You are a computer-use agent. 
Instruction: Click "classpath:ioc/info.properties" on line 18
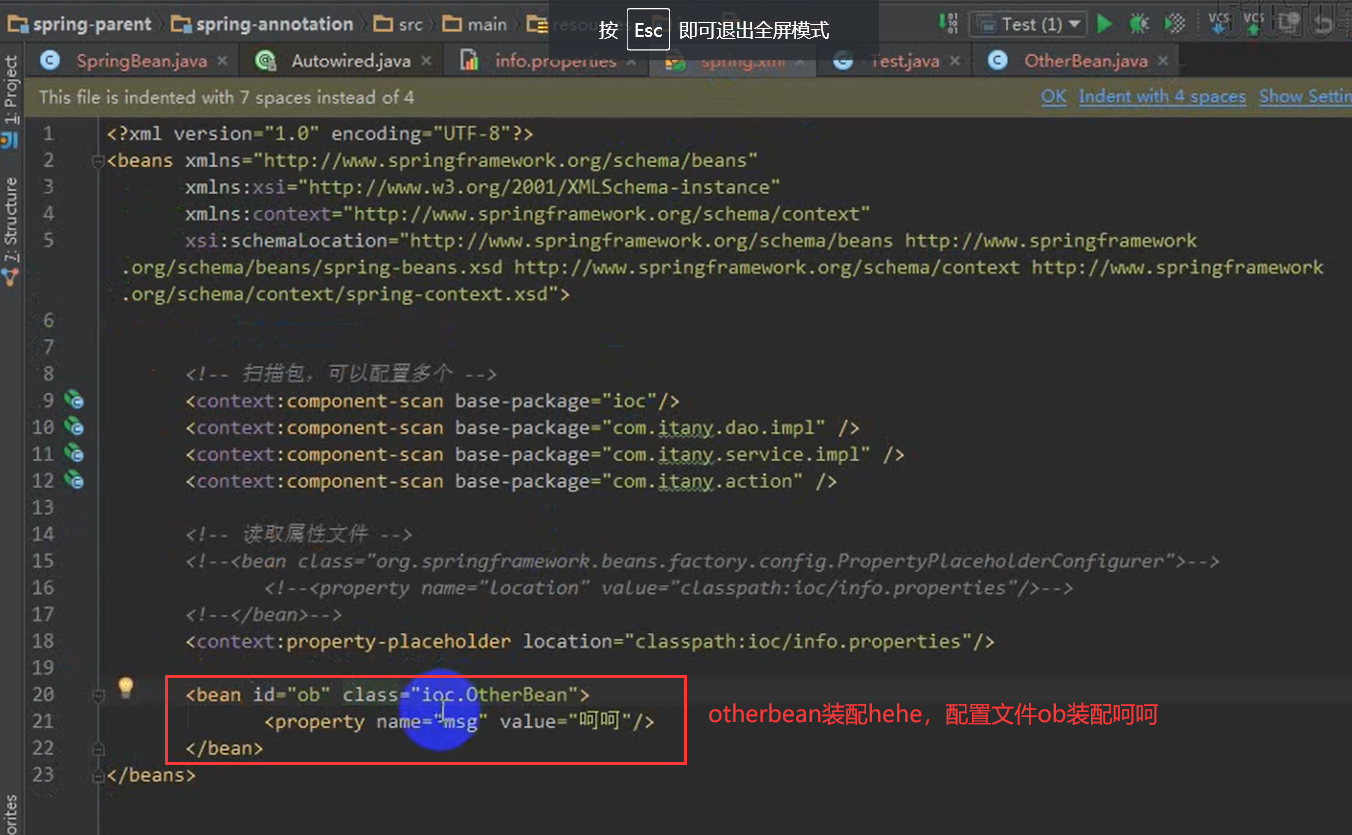[799, 641]
